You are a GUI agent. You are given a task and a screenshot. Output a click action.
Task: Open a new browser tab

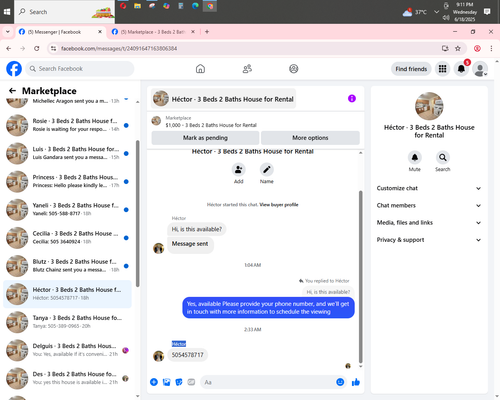[x=207, y=32]
